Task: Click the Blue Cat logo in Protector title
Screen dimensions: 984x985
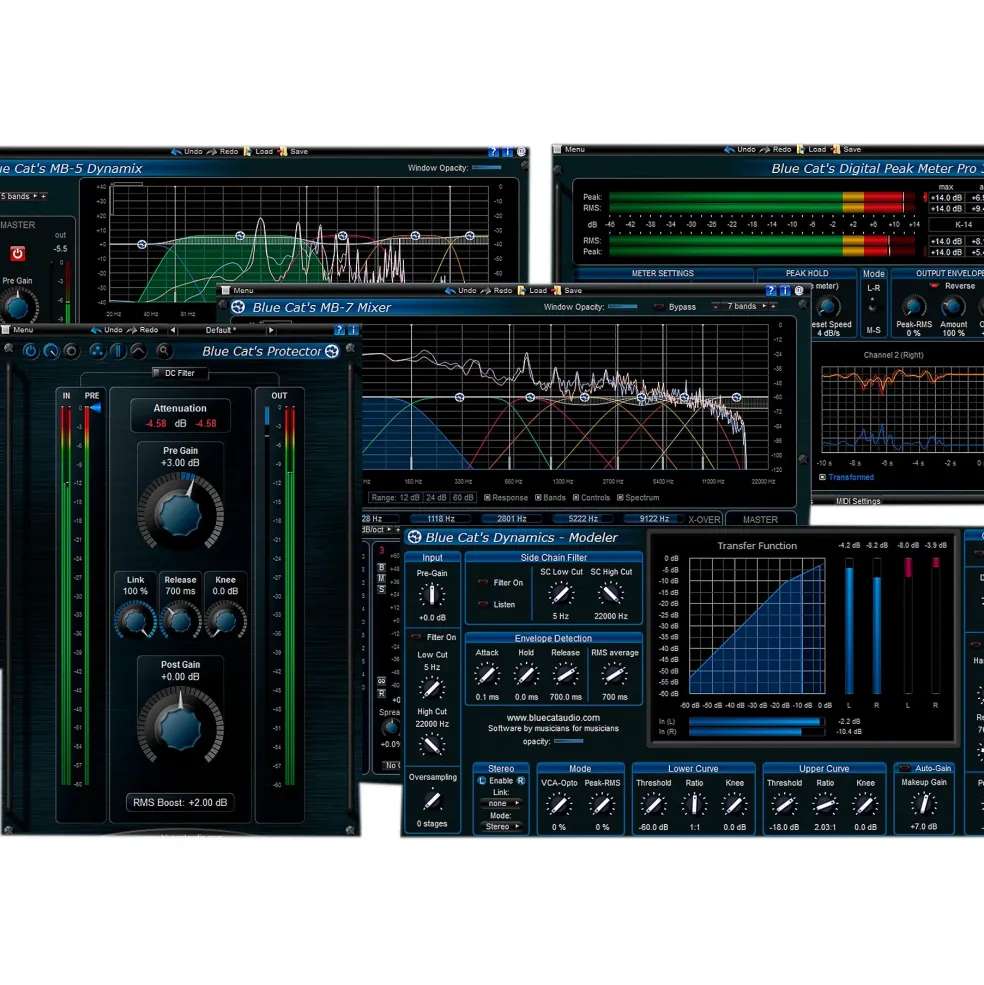Action: [x=332, y=351]
